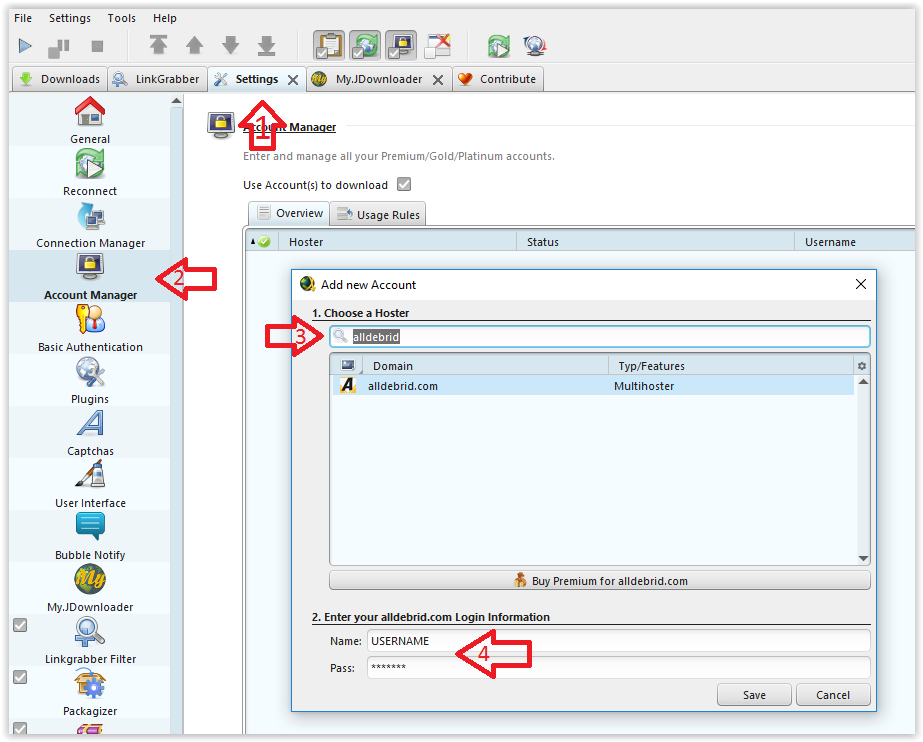Open User Interface settings
This screenshot has height=742, width=923.
[89, 484]
